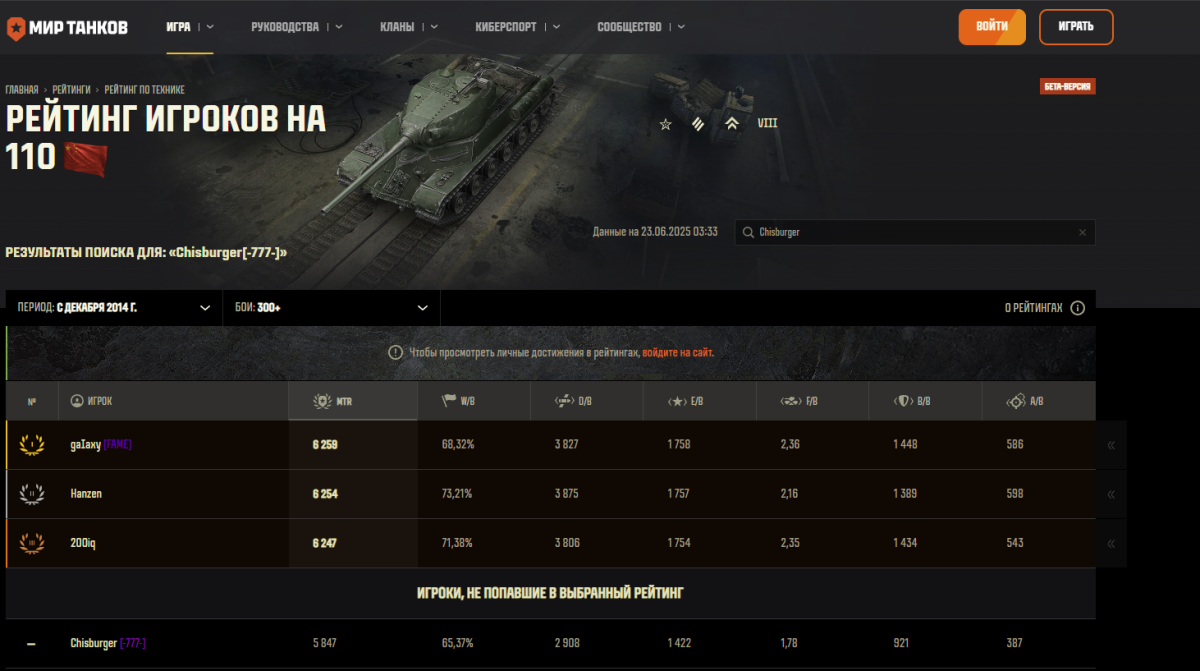Expand gaIaxy row with side arrow
The height and width of the screenshot is (671, 1200).
1111,445
